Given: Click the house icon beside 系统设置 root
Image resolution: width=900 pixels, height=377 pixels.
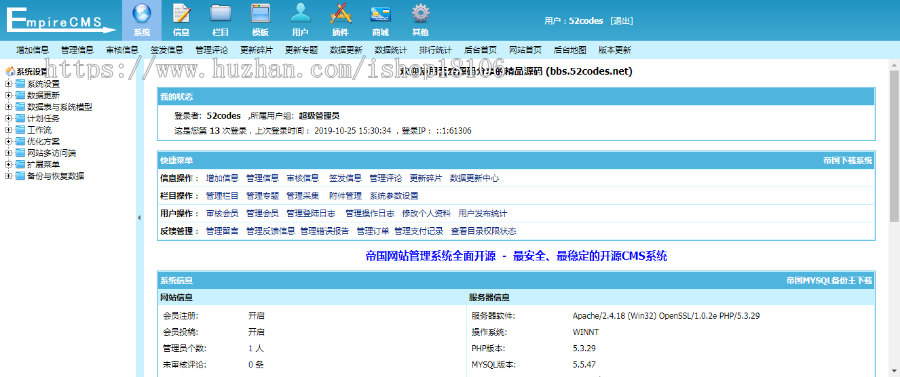Looking at the screenshot, I should (x=10, y=72).
